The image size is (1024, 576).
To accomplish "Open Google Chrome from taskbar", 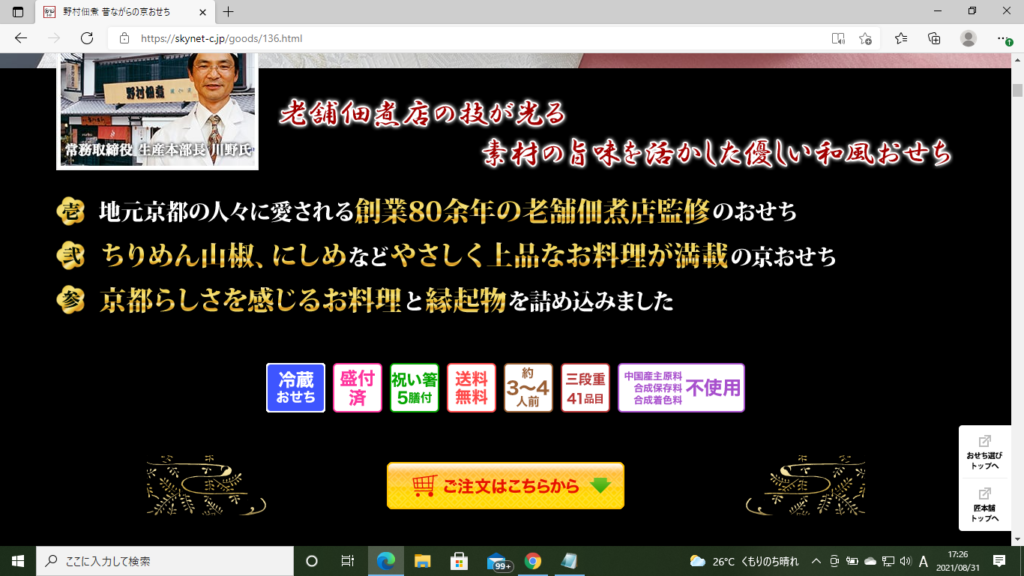I will [x=533, y=561].
